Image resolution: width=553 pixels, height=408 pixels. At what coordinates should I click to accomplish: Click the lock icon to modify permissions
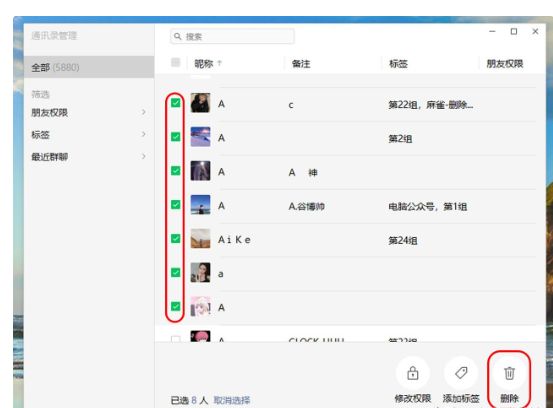click(x=413, y=373)
